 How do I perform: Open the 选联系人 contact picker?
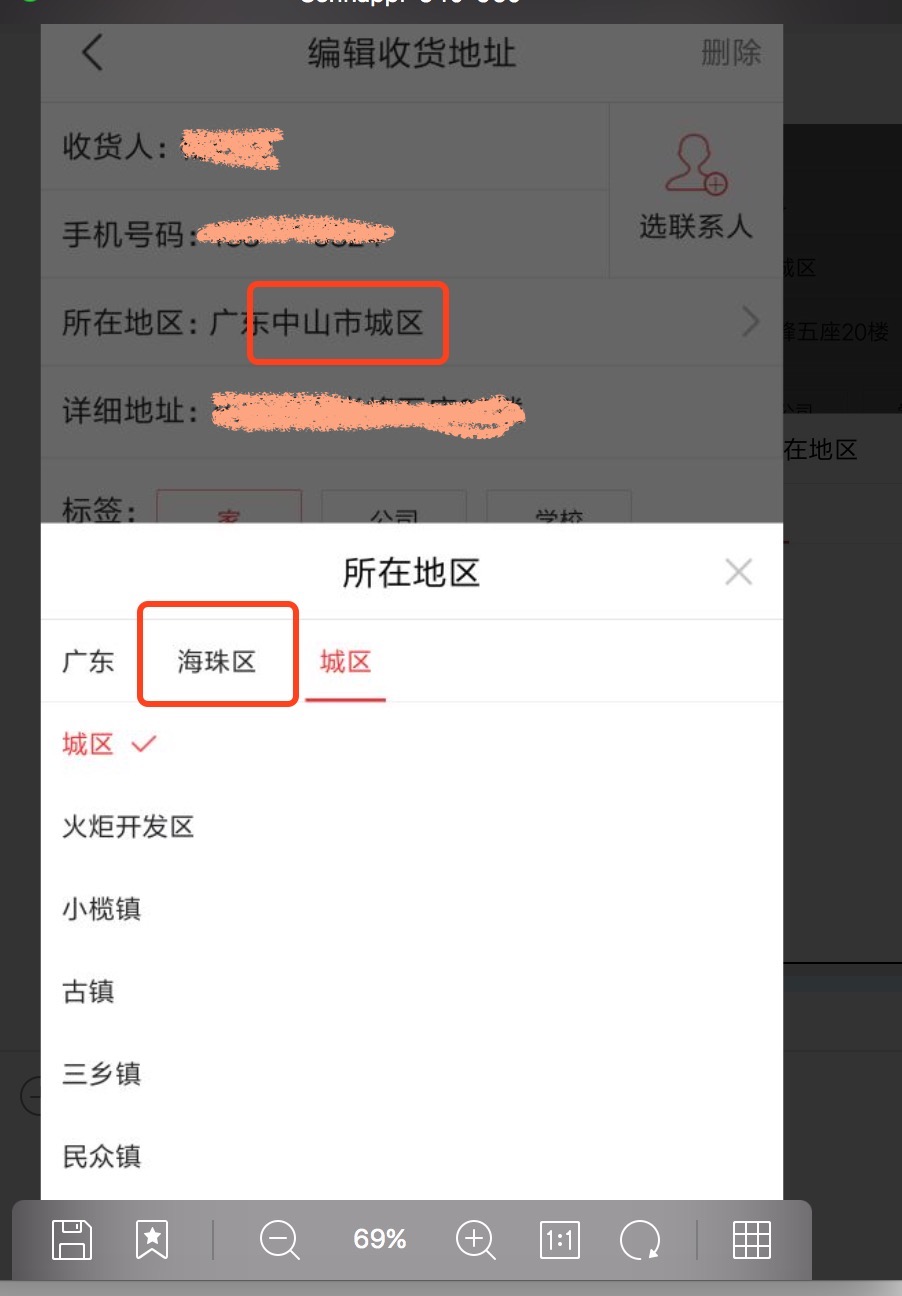[695, 188]
